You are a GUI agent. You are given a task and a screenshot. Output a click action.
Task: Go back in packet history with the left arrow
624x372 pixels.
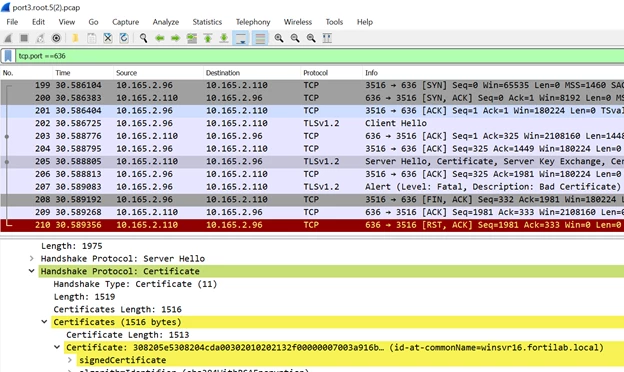pyautogui.click(x=160, y=38)
